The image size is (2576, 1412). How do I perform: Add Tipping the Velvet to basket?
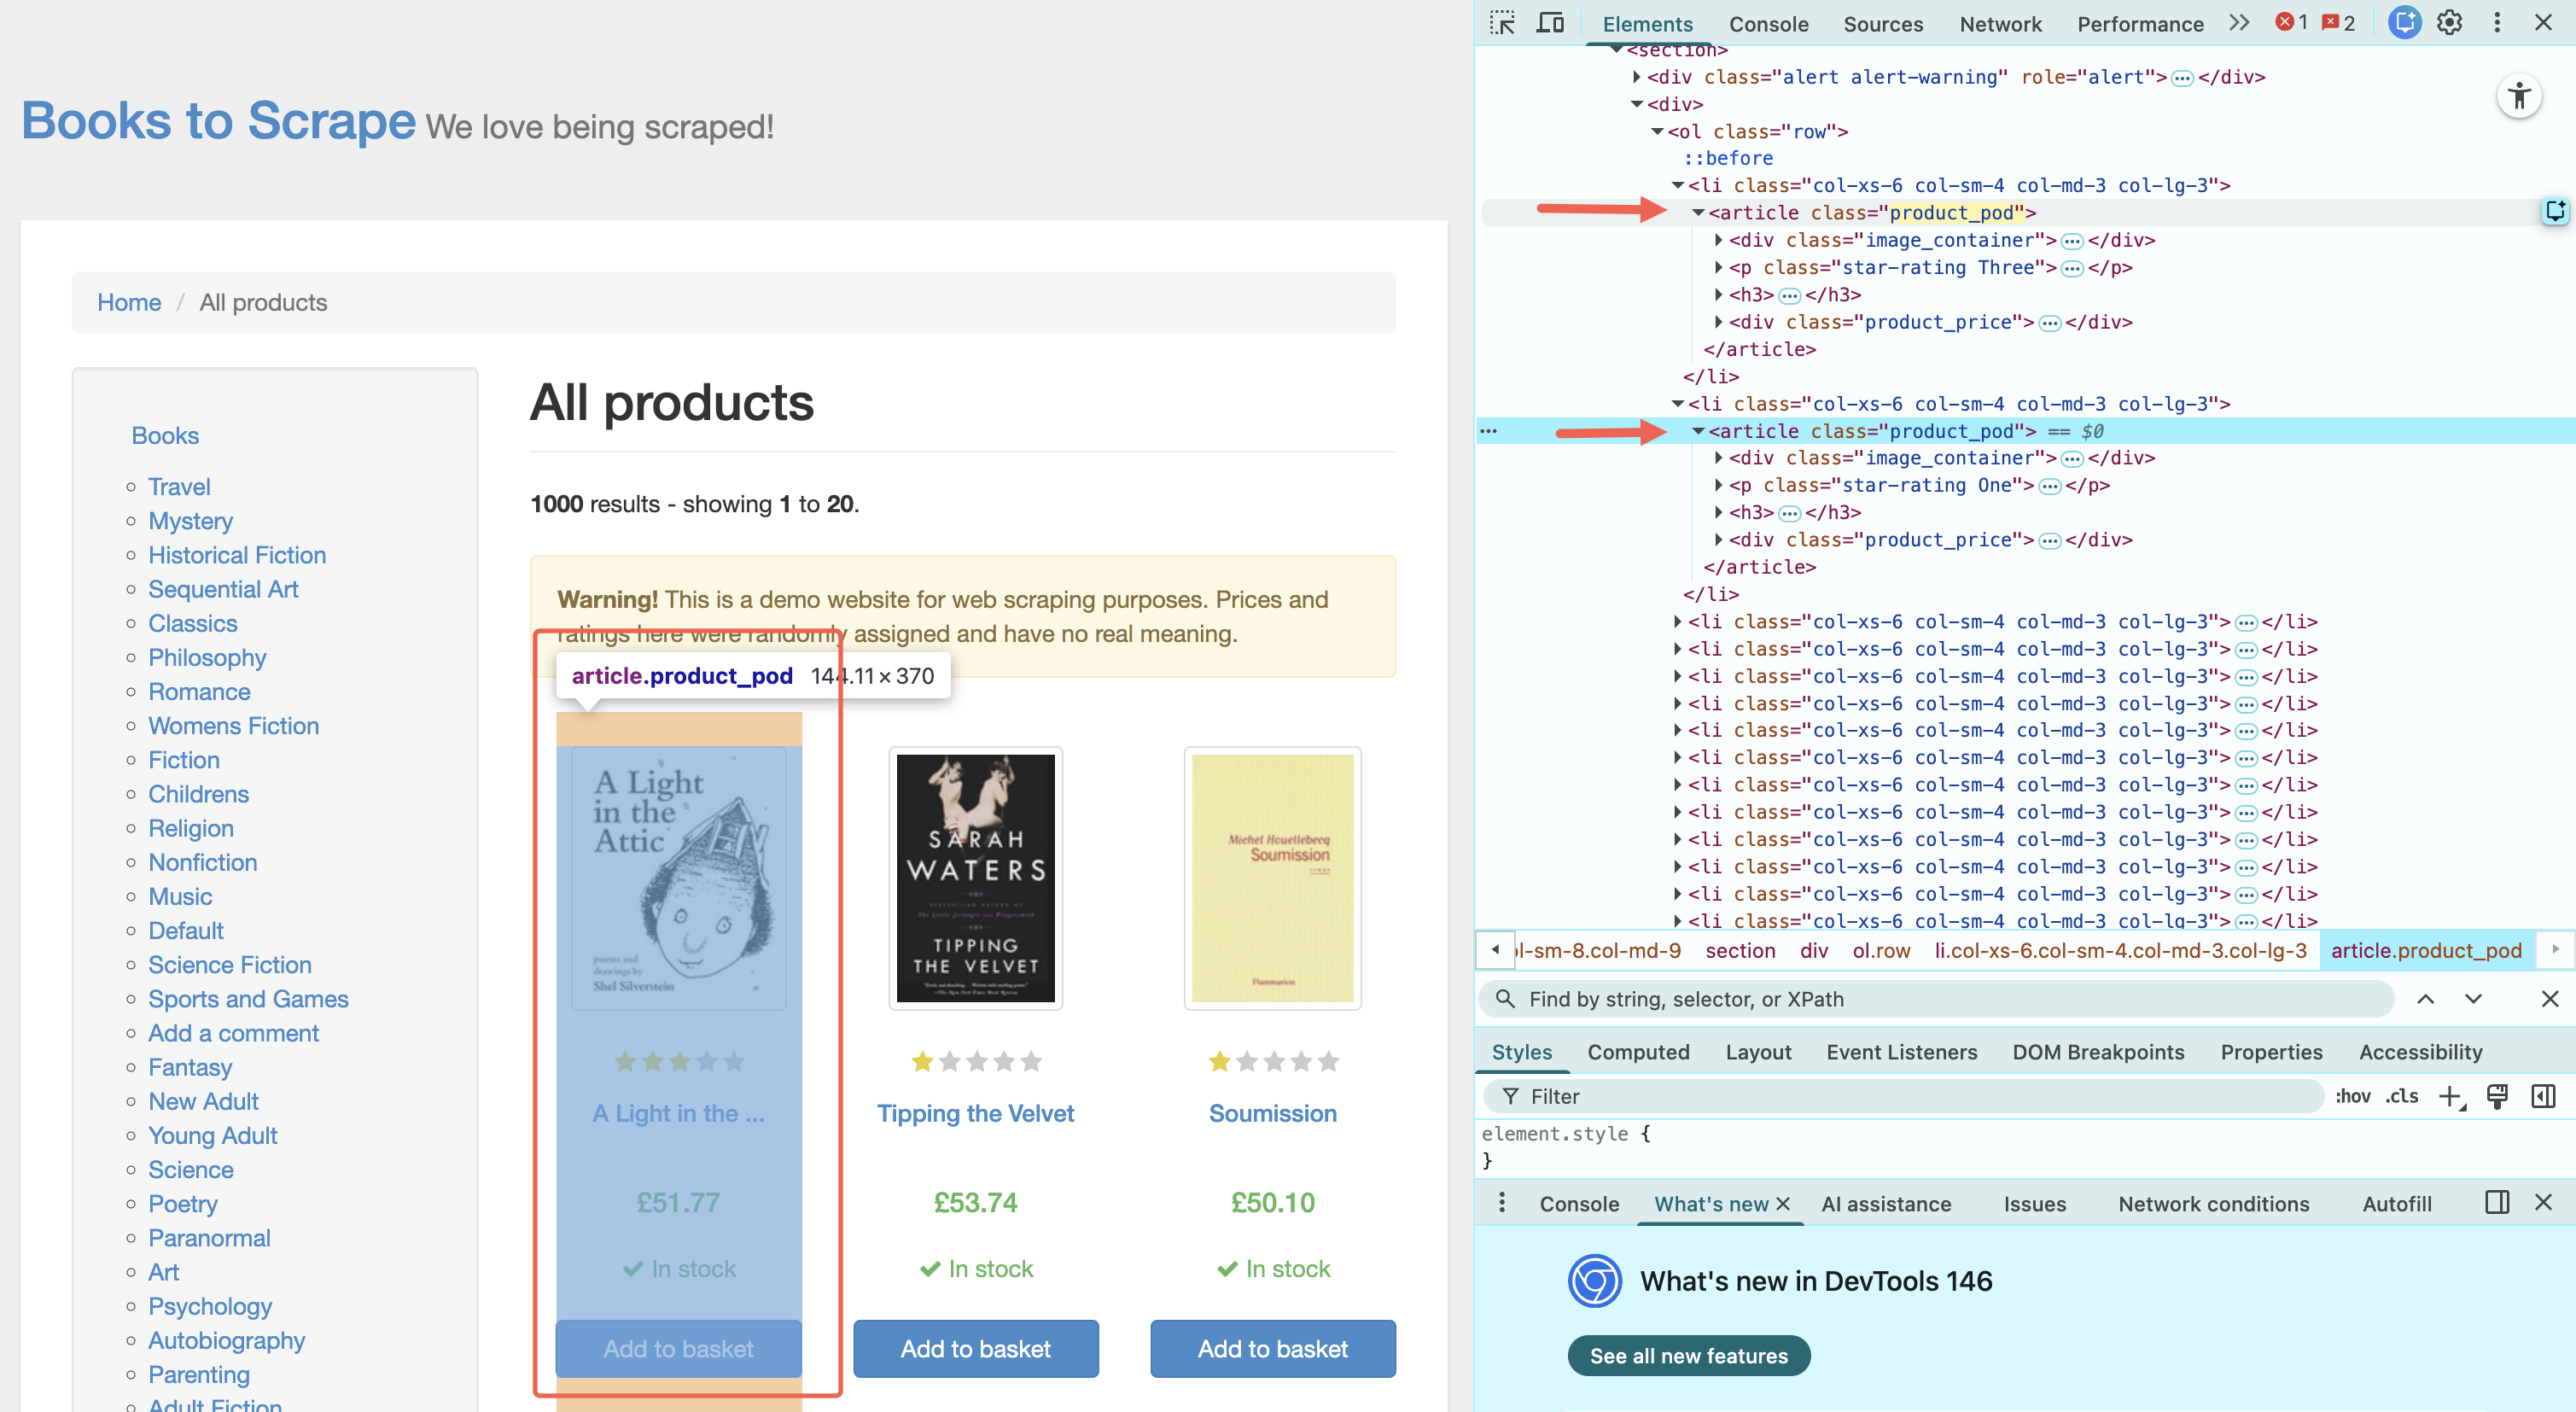(975, 1349)
